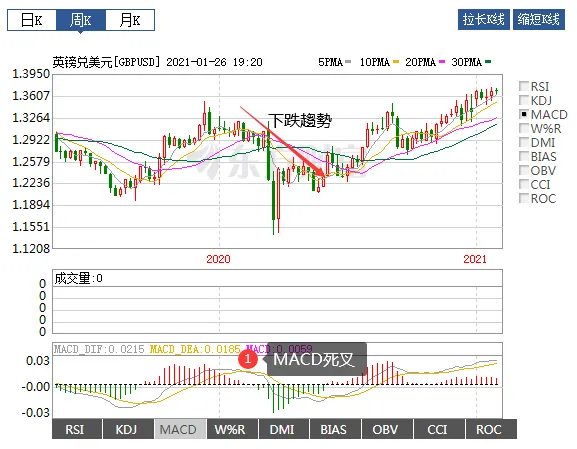Image resolution: width=577 pixels, height=449 pixels.
Task: Click the 1.3264 price axis label
Action: coord(31,118)
